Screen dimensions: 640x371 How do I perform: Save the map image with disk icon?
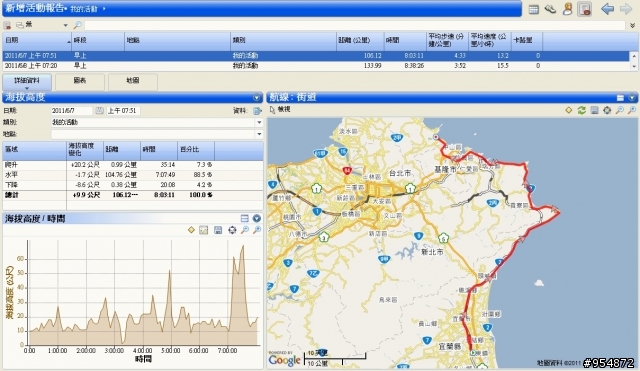coord(594,110)
